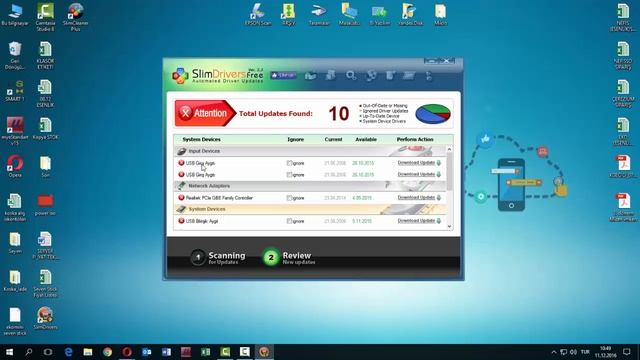Click the driver list vertical scrollbar thumb

(449, 171)
